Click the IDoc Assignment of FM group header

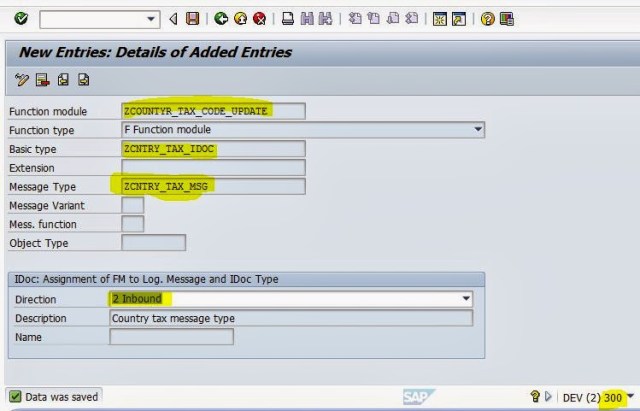146,279
